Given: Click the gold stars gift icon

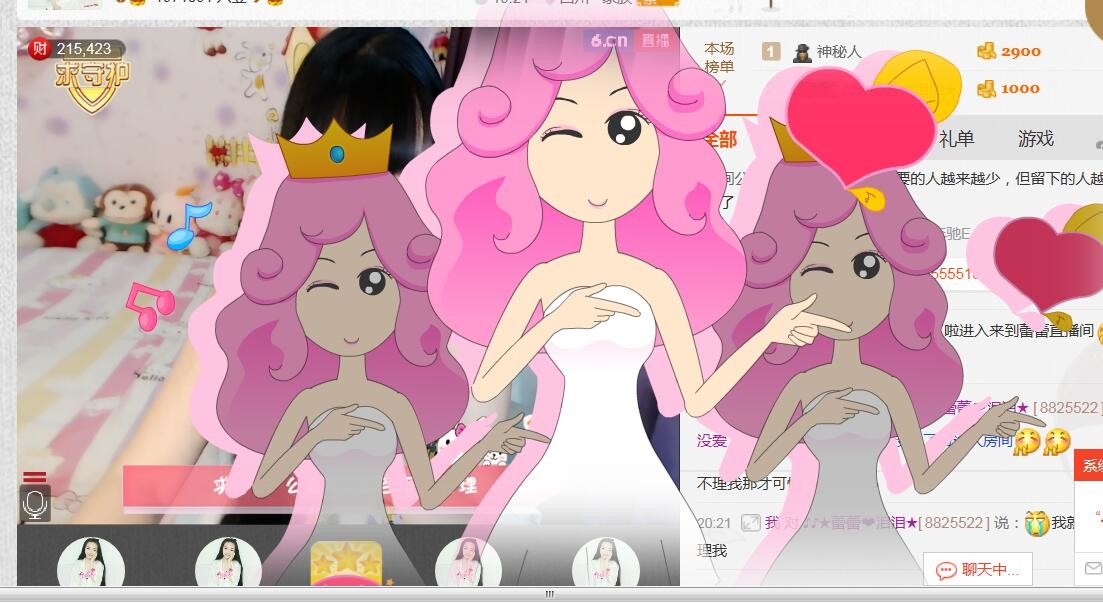Looking at the screenshot, I should (x=347, y=564).
